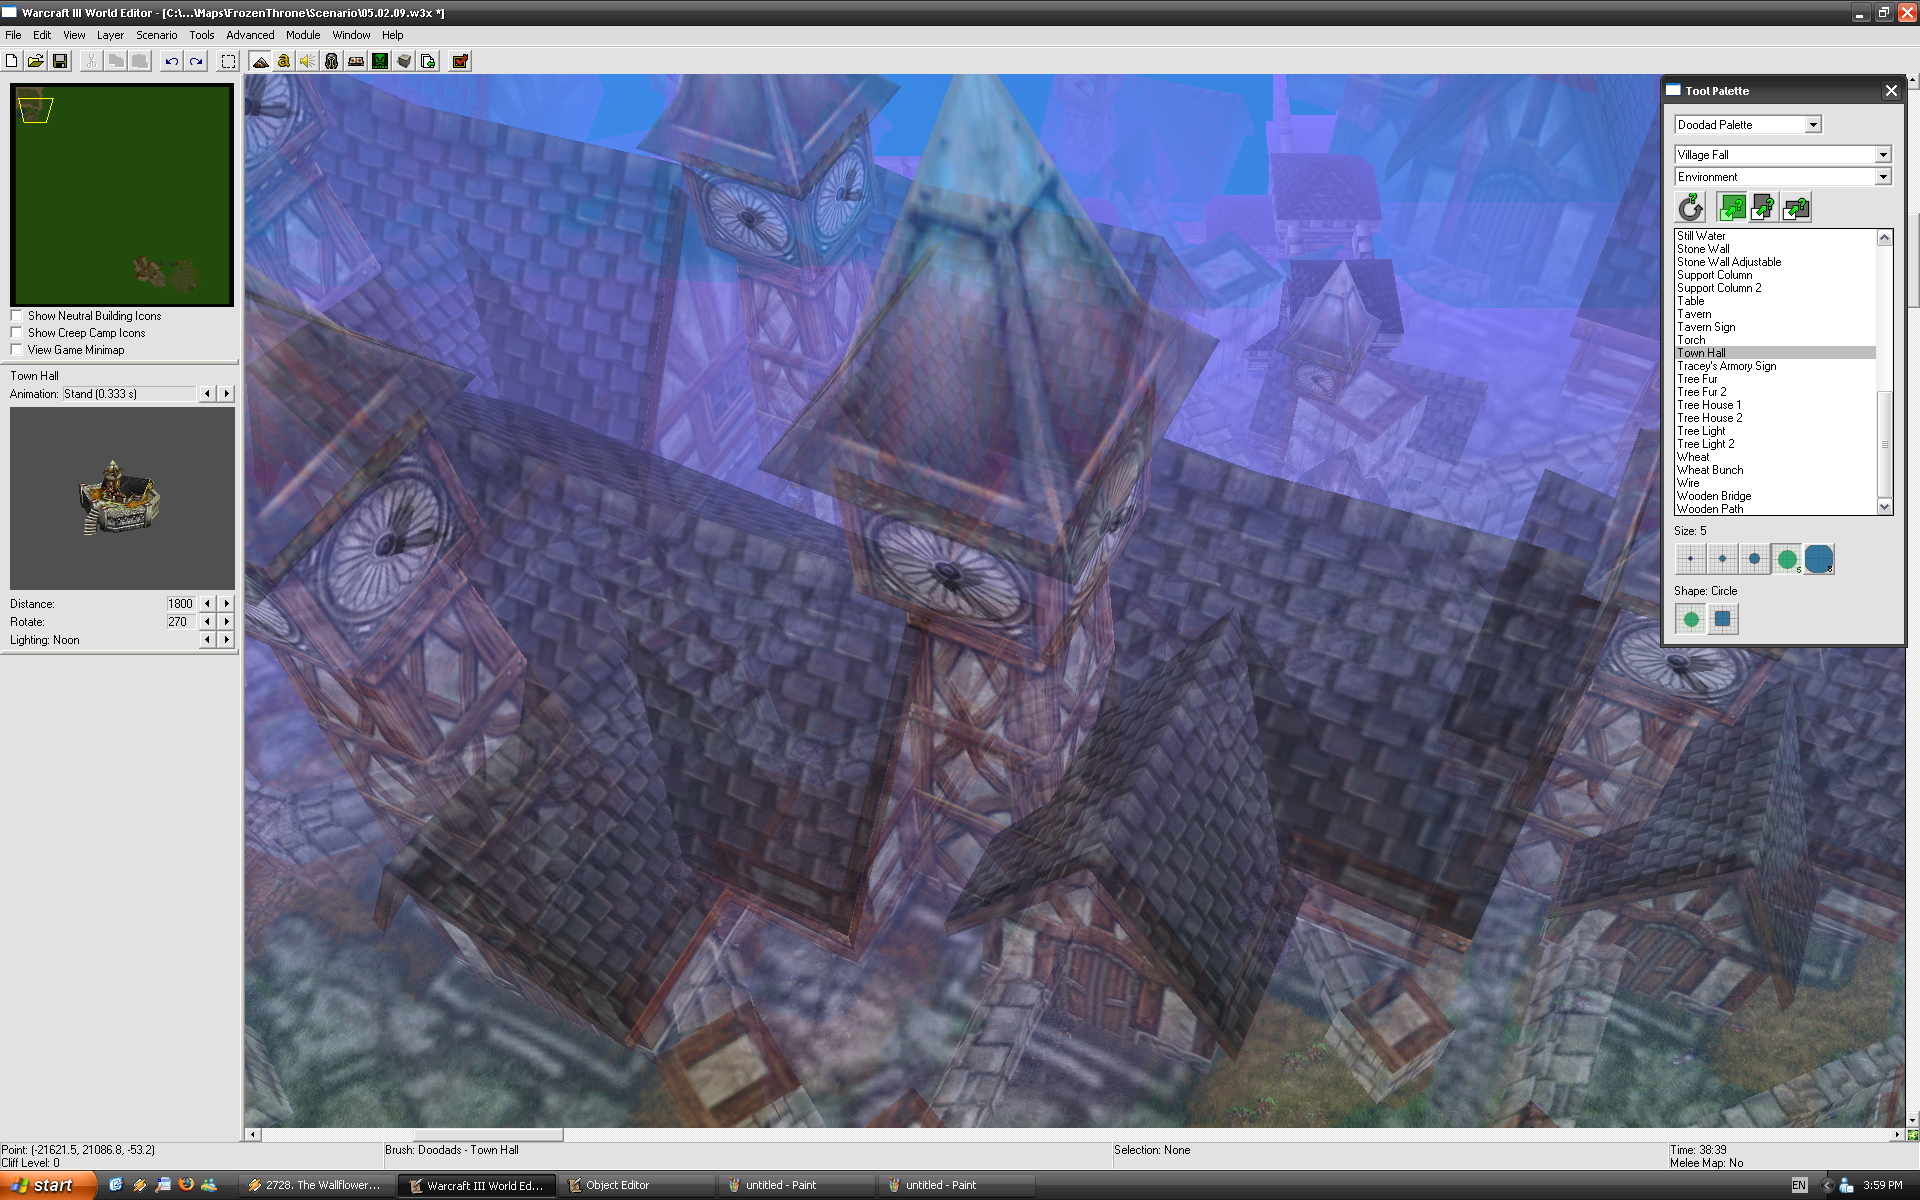Select Stone Wall Adjustable doodad
Screen dimensions: 1920x1200
point(1729,262)
